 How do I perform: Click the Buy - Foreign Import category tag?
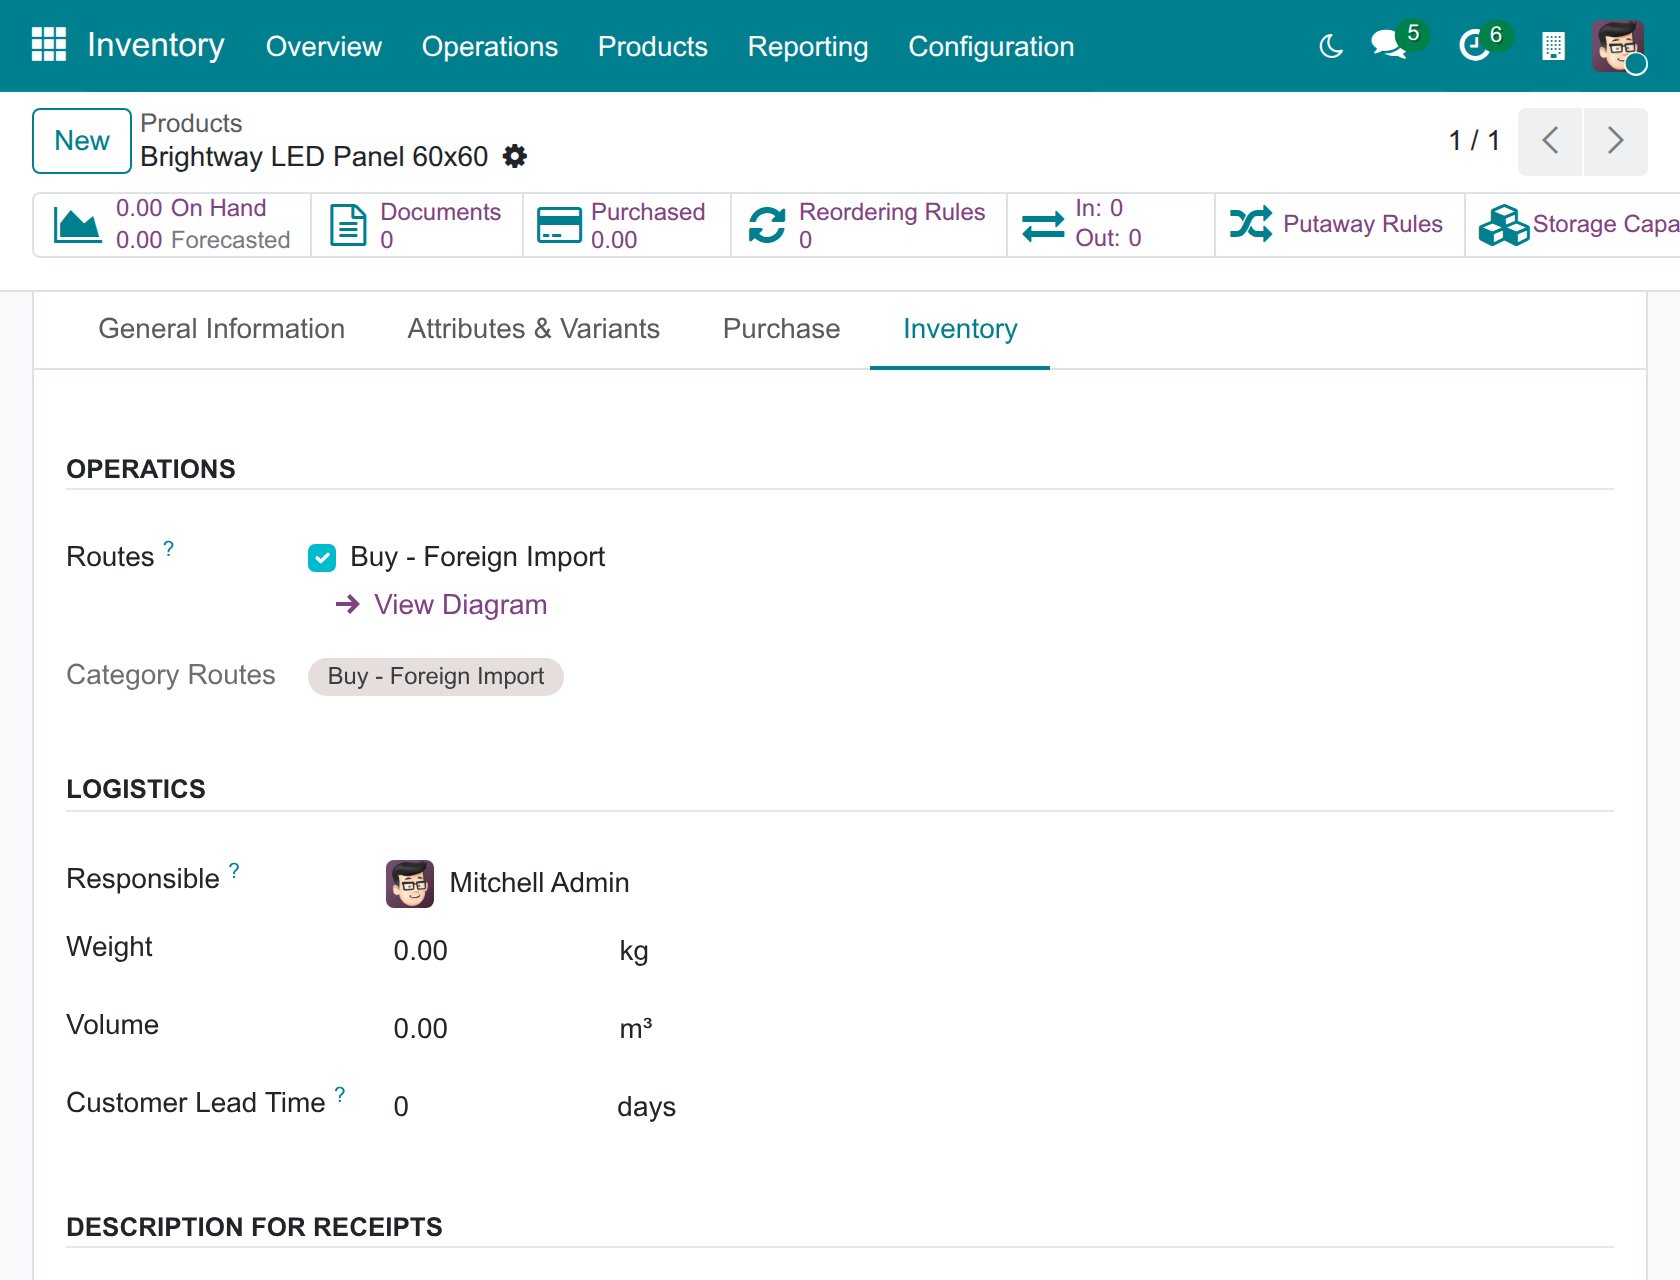(436, 677)
